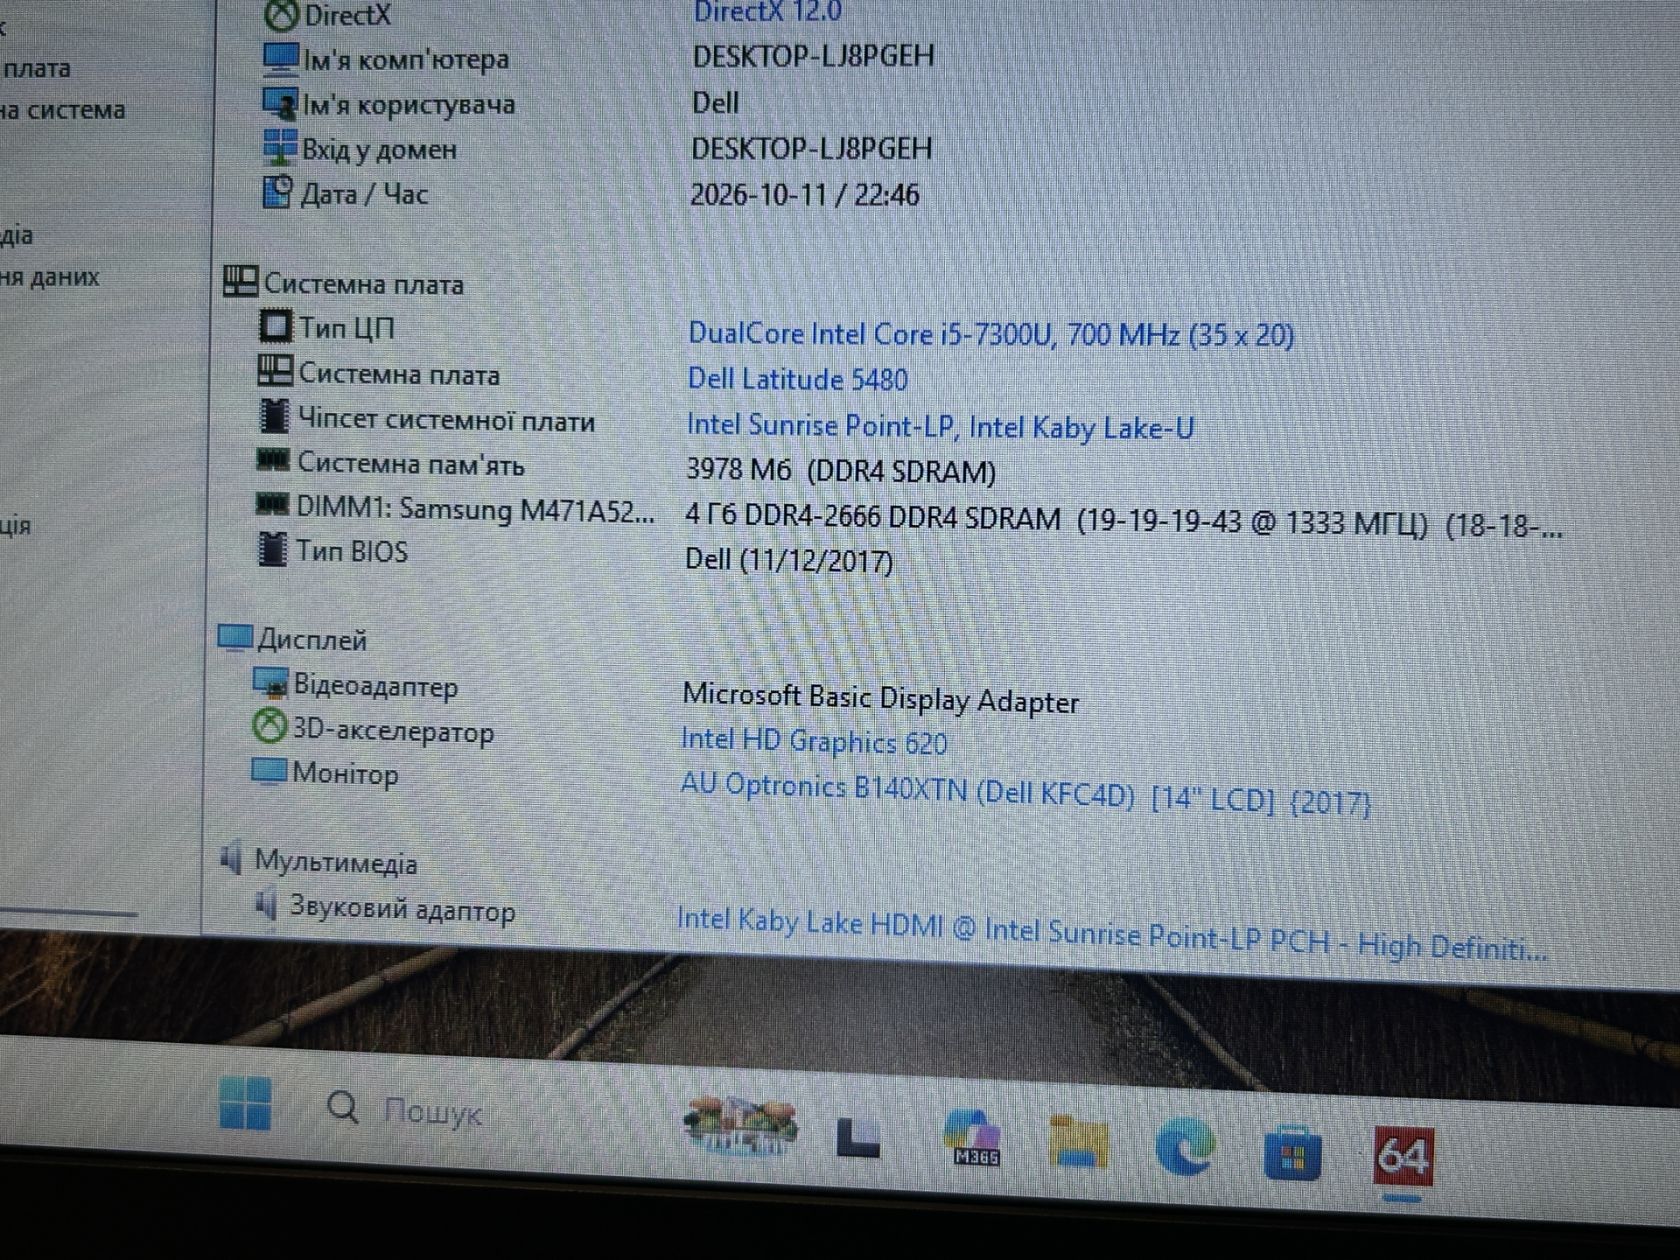This screenshot has height=1260, width=1680.
Task: Click the domain login row icon
Action: [x=279, y=148]
